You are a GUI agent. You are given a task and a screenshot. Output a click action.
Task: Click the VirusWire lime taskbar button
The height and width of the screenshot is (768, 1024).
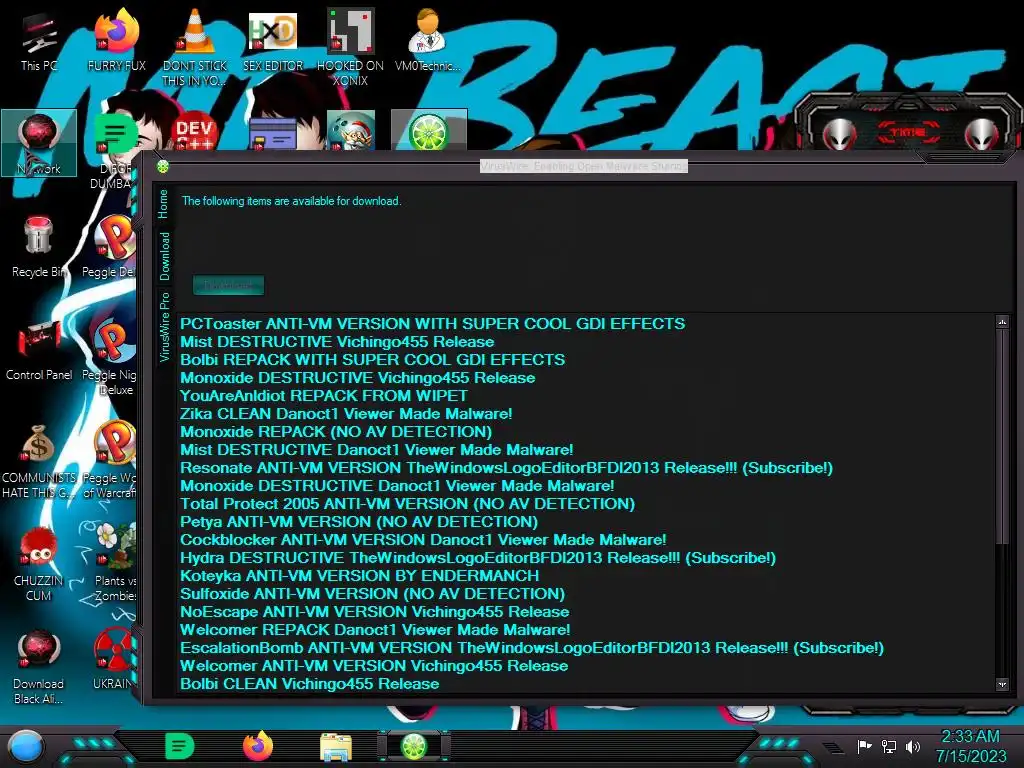pyautogui.click(x=414, y=746)
